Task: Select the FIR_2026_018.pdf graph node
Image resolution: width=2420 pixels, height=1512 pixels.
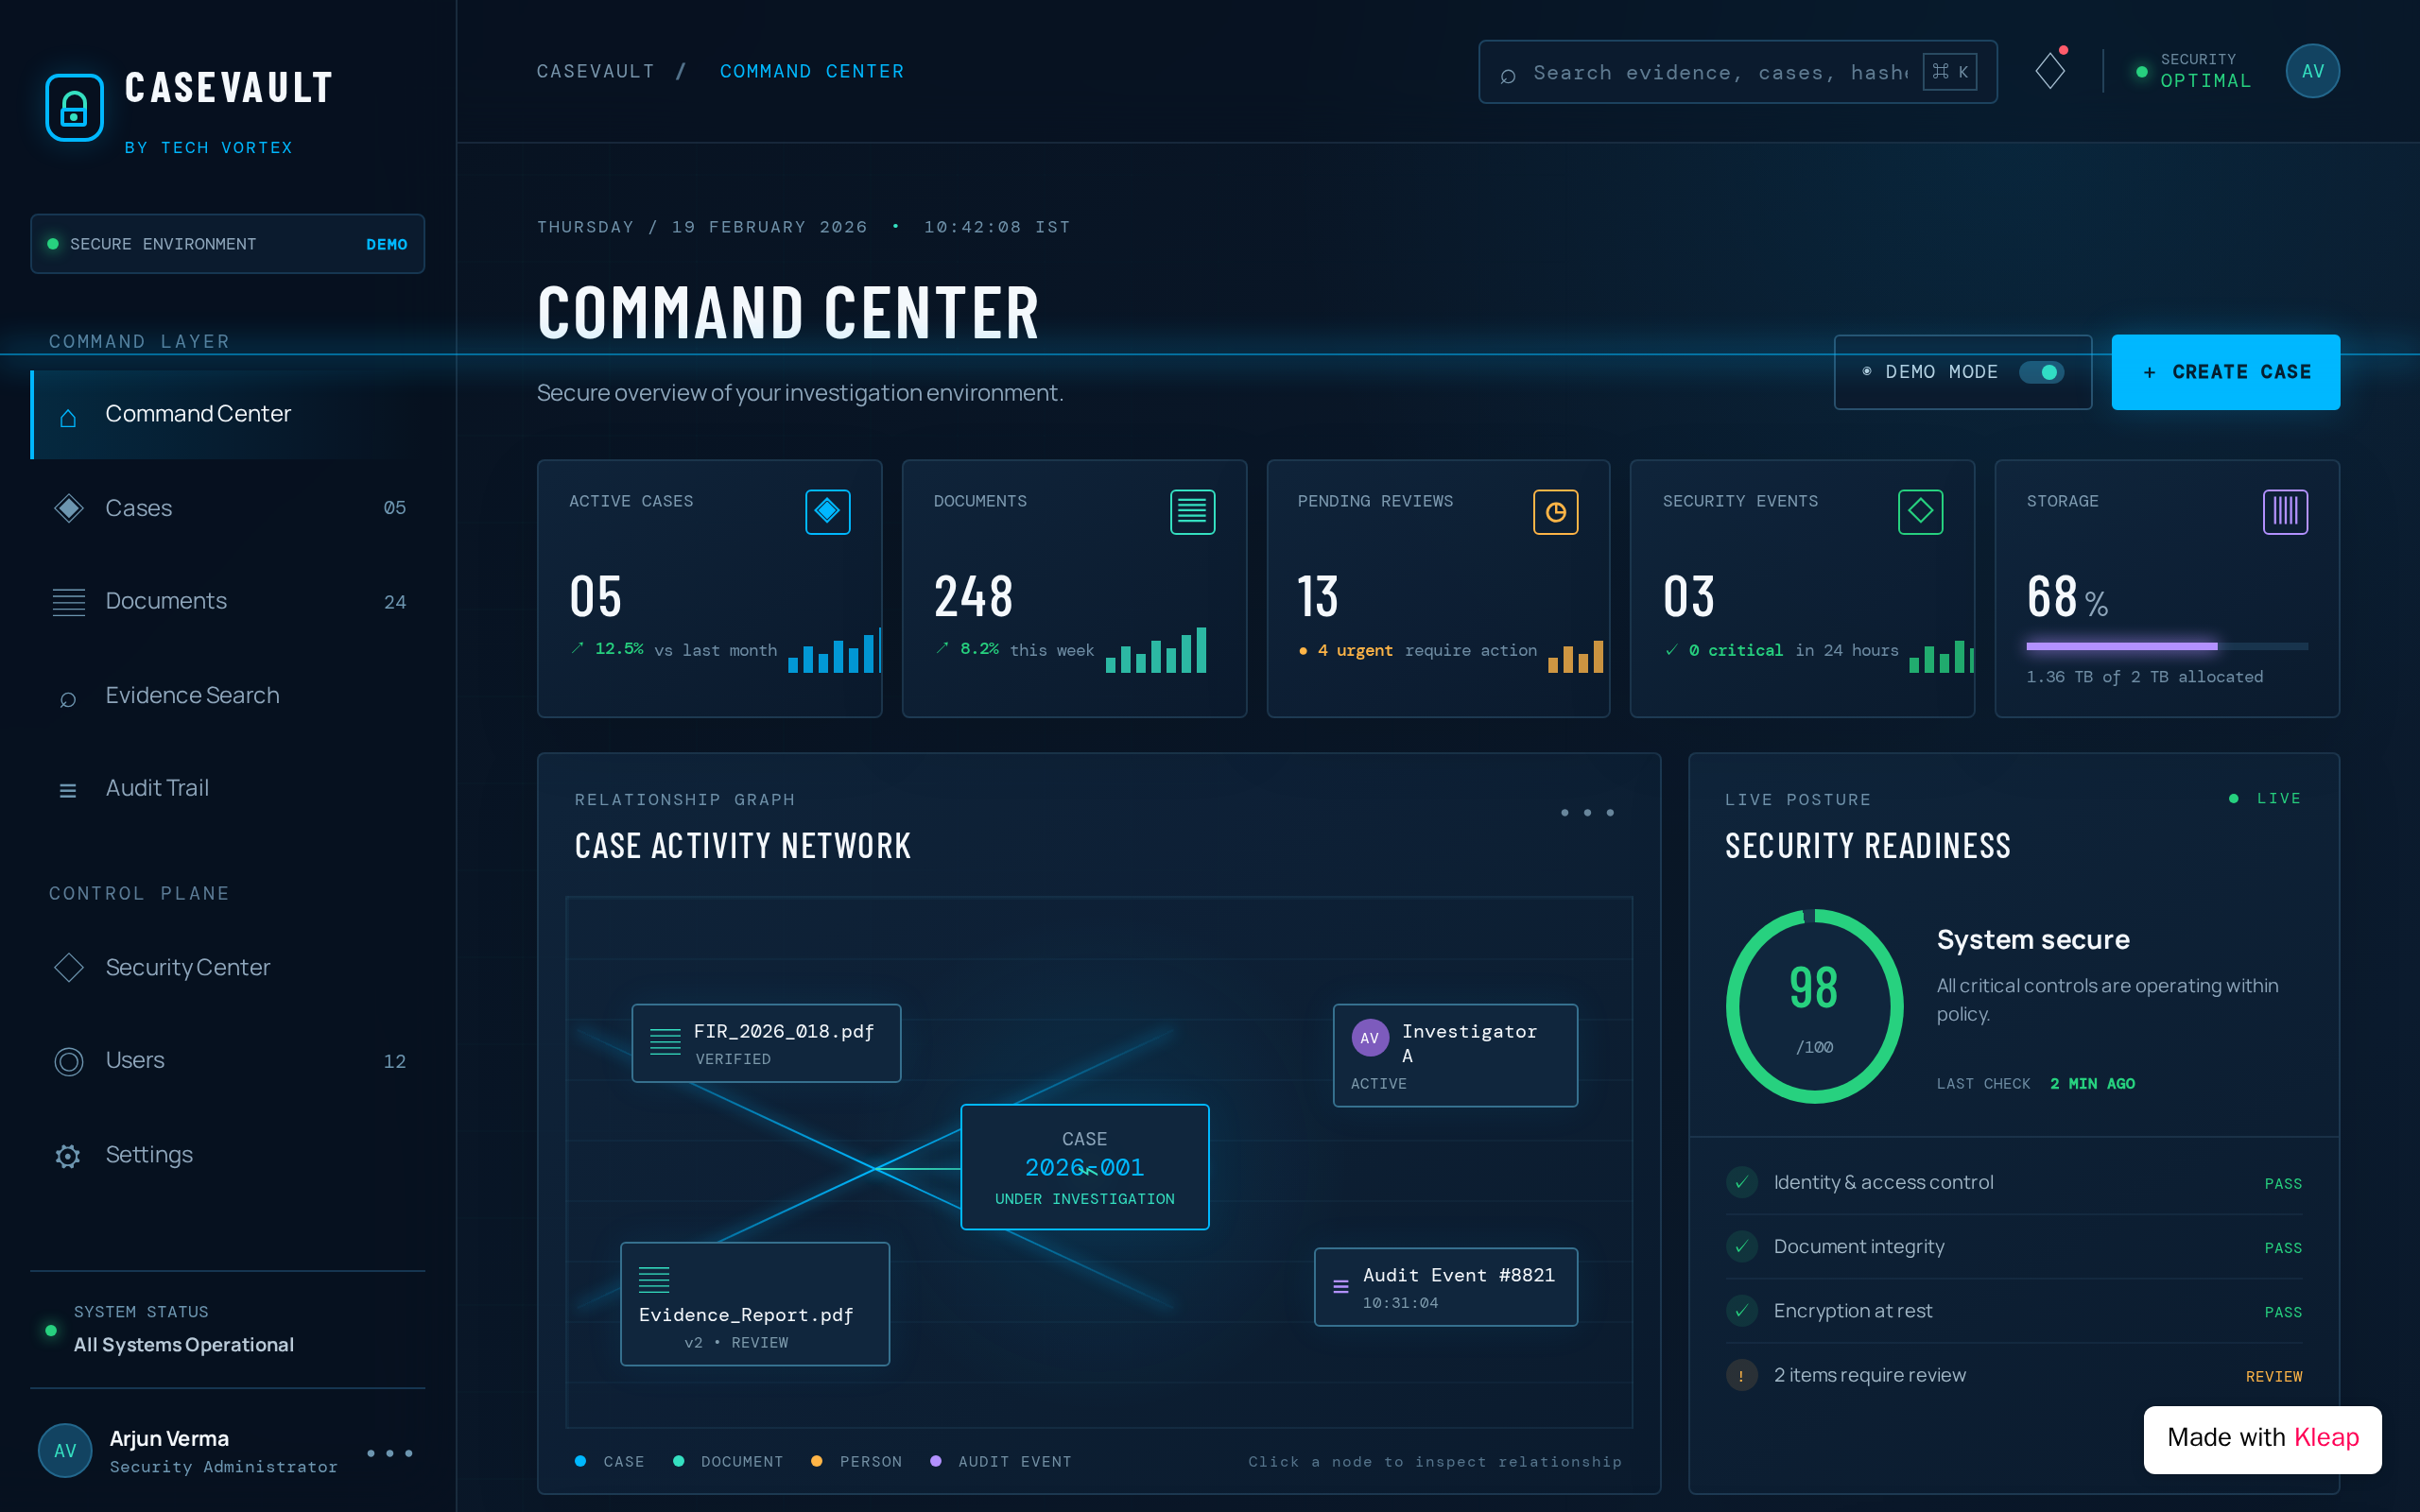Action: click(766, 1043)
